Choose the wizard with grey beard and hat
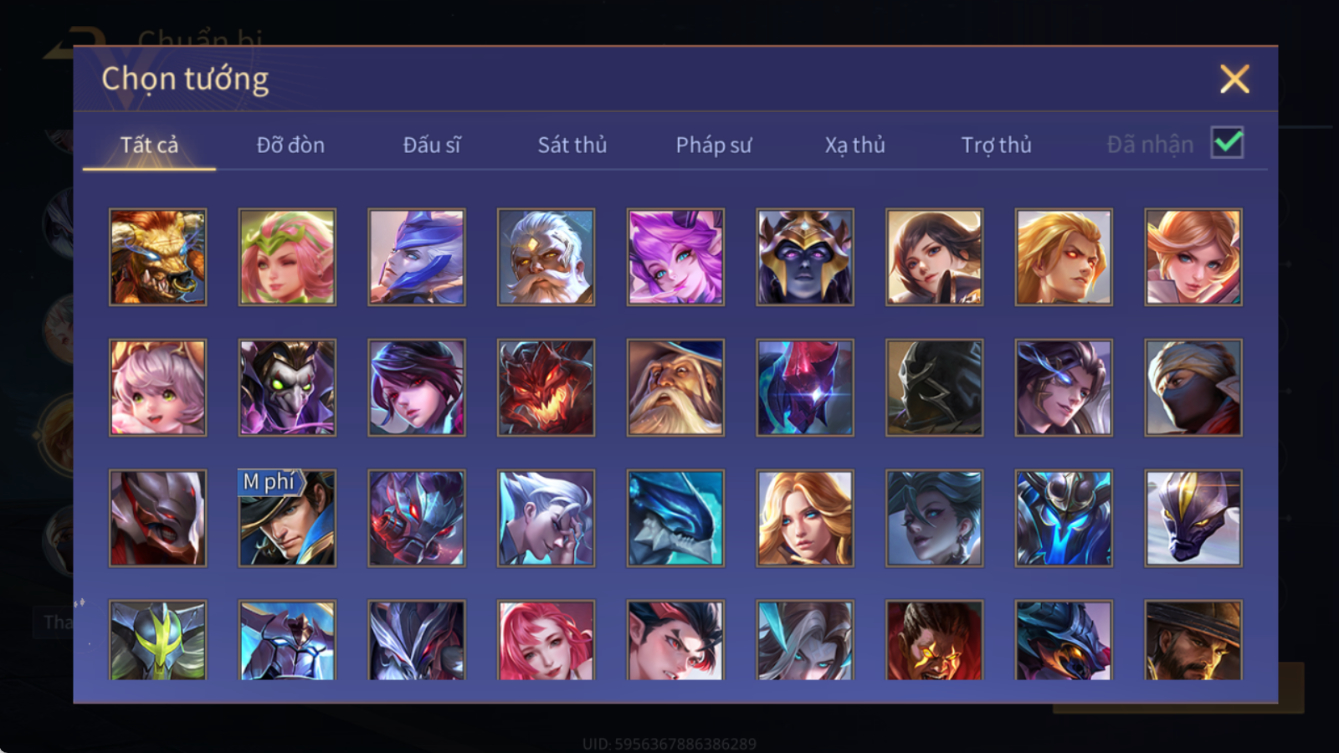The height and width of the screenshot is (753, 1339). pos(675,388)
